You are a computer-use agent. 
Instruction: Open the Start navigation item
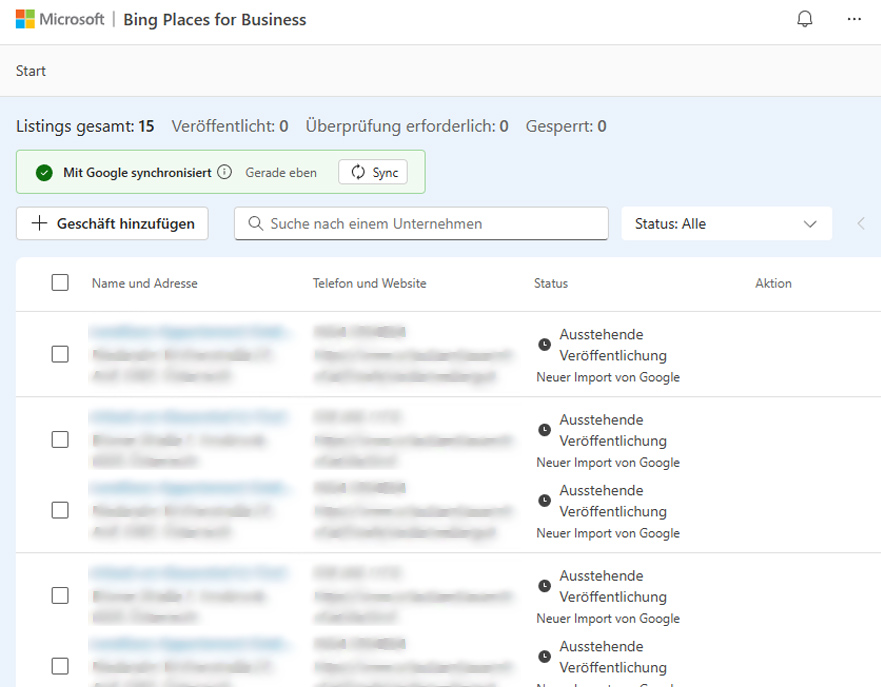31,71
